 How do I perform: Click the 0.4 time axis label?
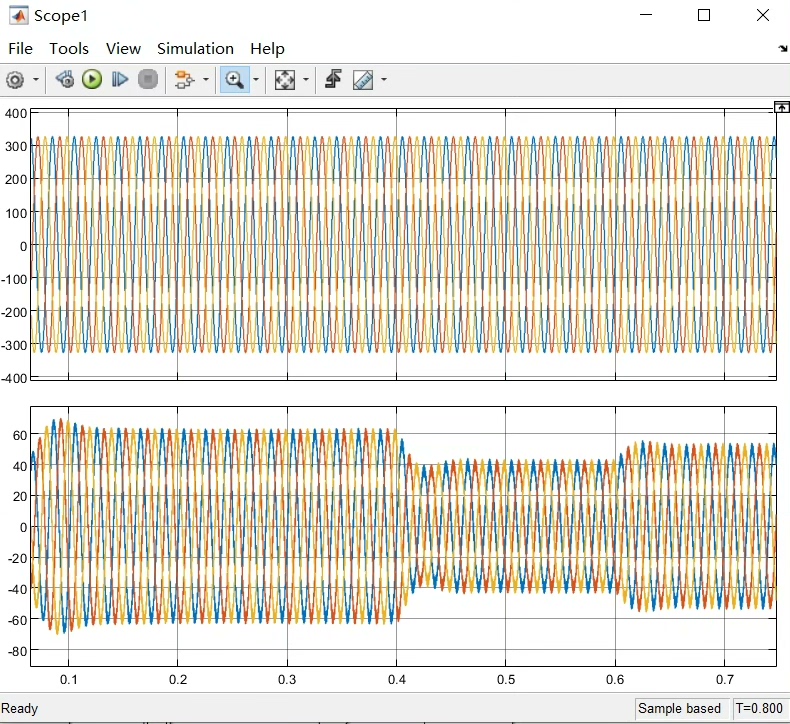point(397,680)
